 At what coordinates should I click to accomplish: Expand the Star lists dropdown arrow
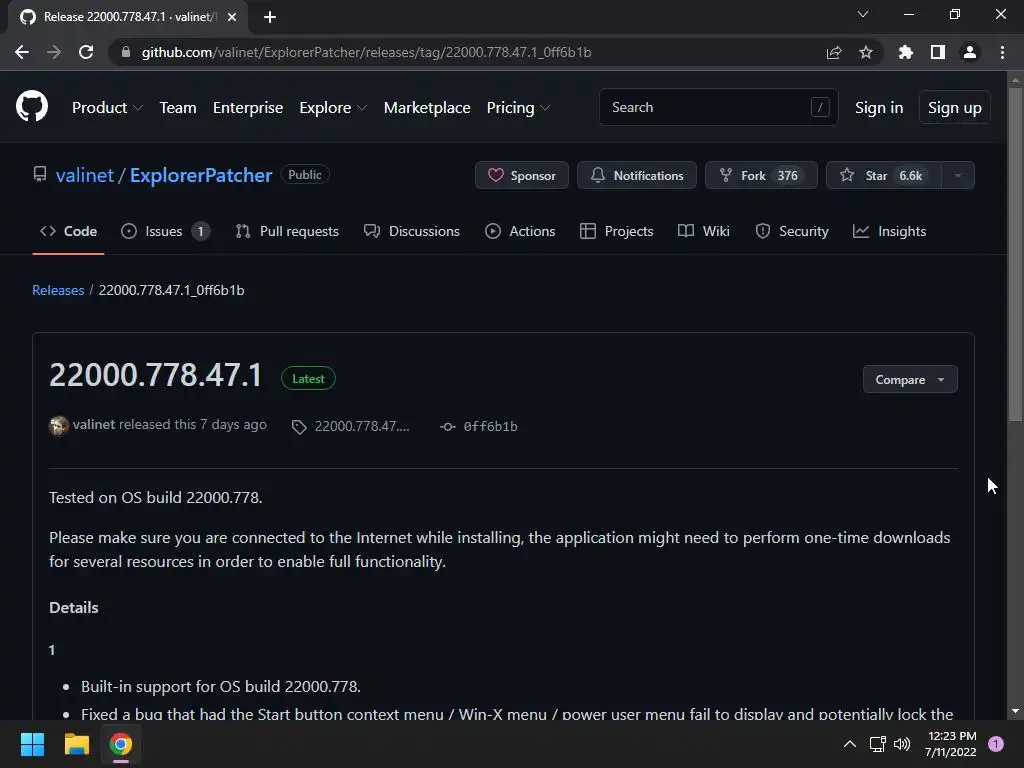958,176
